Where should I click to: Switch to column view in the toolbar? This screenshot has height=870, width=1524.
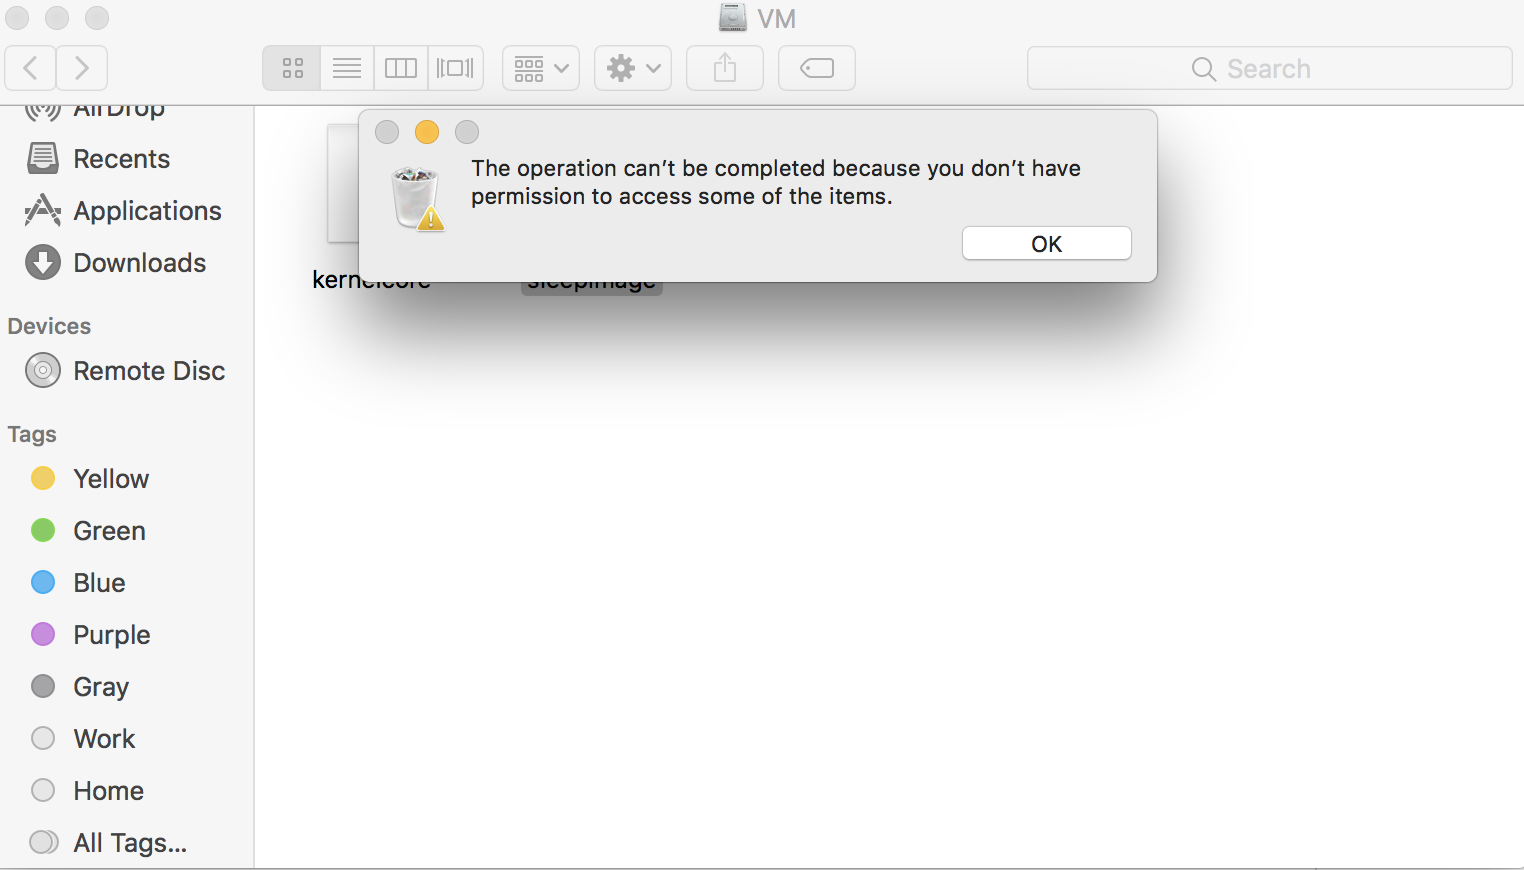click(400, 68)
